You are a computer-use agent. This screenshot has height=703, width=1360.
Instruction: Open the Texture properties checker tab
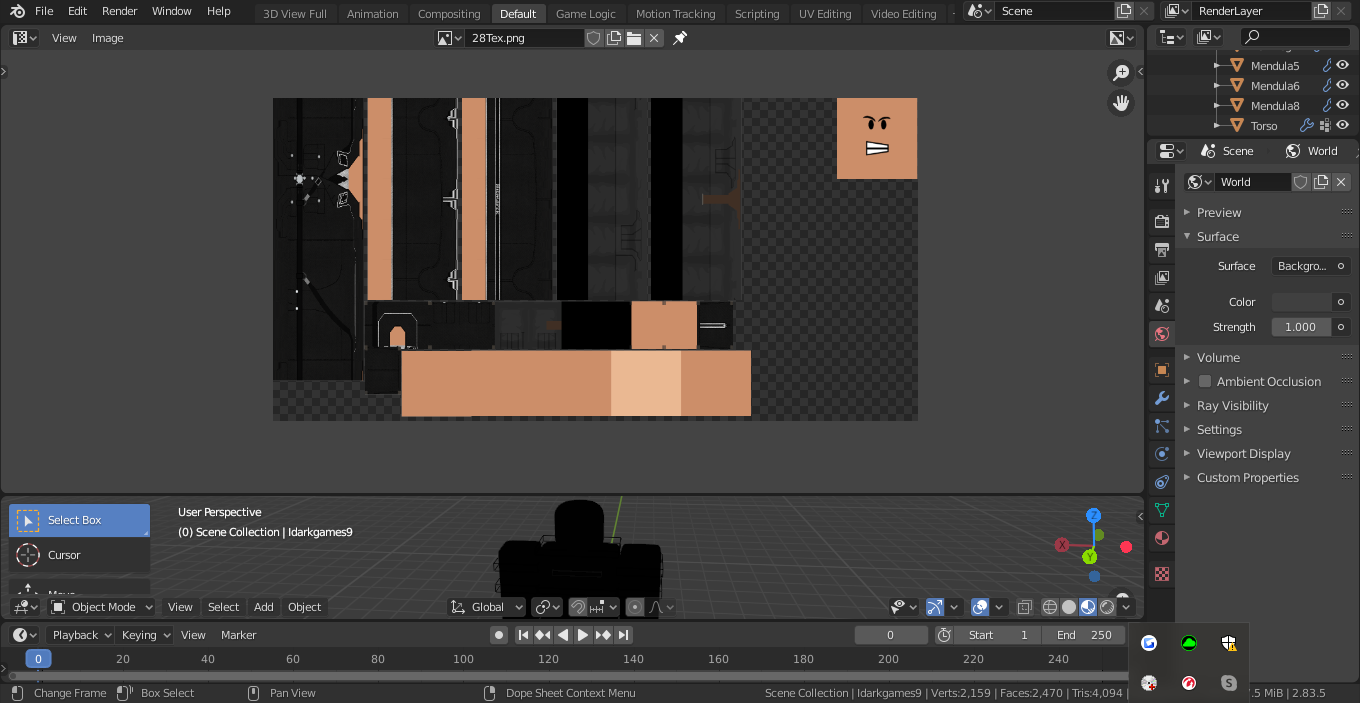tap(1162, 574)
